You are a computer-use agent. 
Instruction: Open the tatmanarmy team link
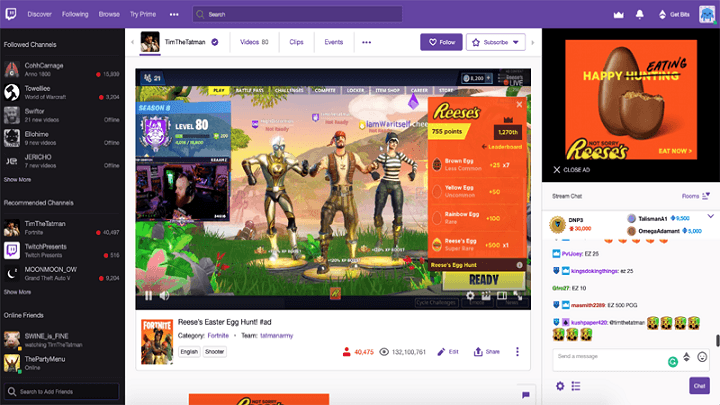276,336
